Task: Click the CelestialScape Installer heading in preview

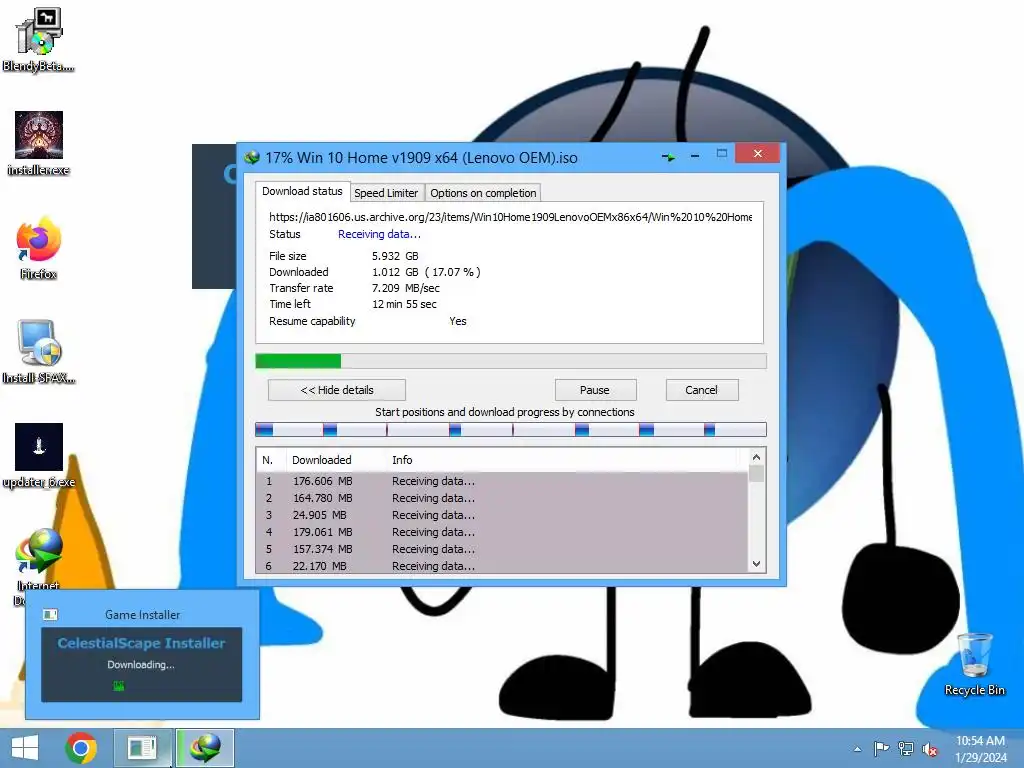Action: tap(141, 643)
